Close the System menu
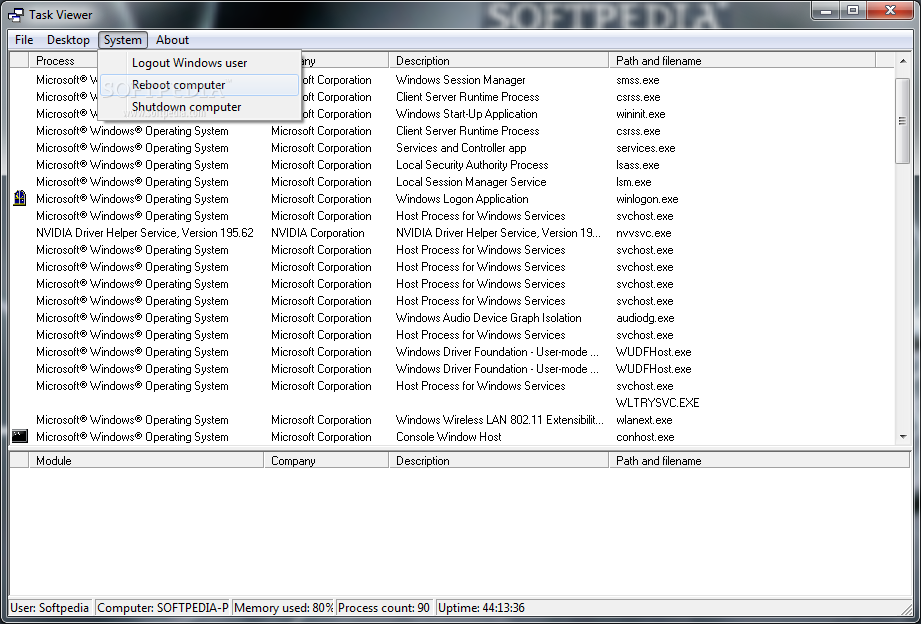 pyautogui.click(x=123, y=40)
